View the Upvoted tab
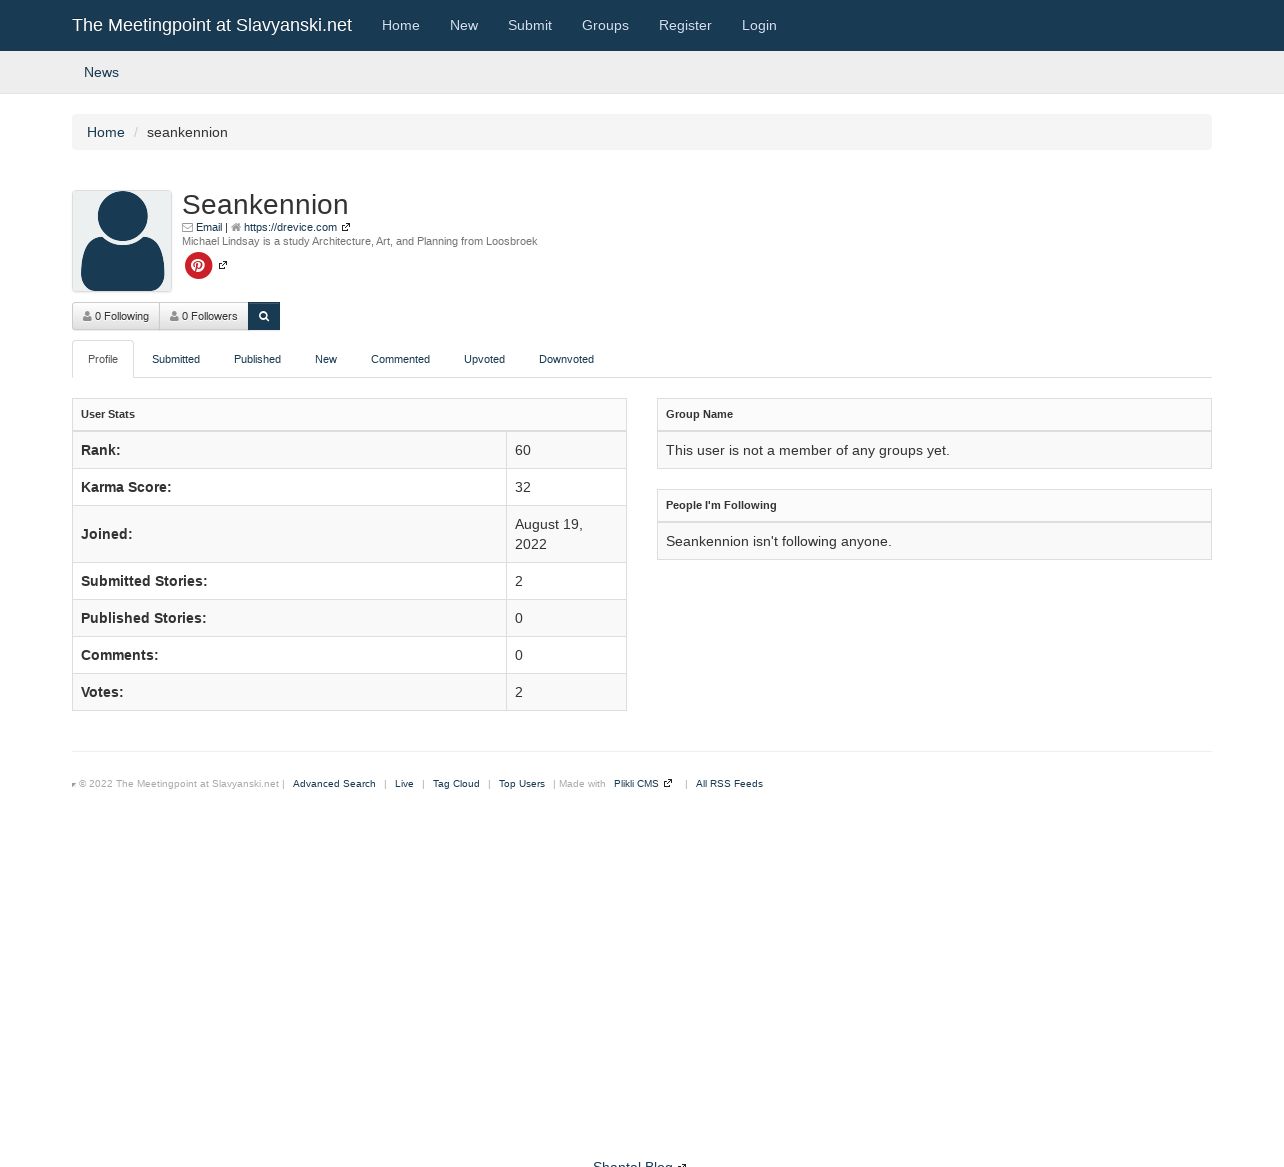The image size is (1284, 1167). (484, 359)
